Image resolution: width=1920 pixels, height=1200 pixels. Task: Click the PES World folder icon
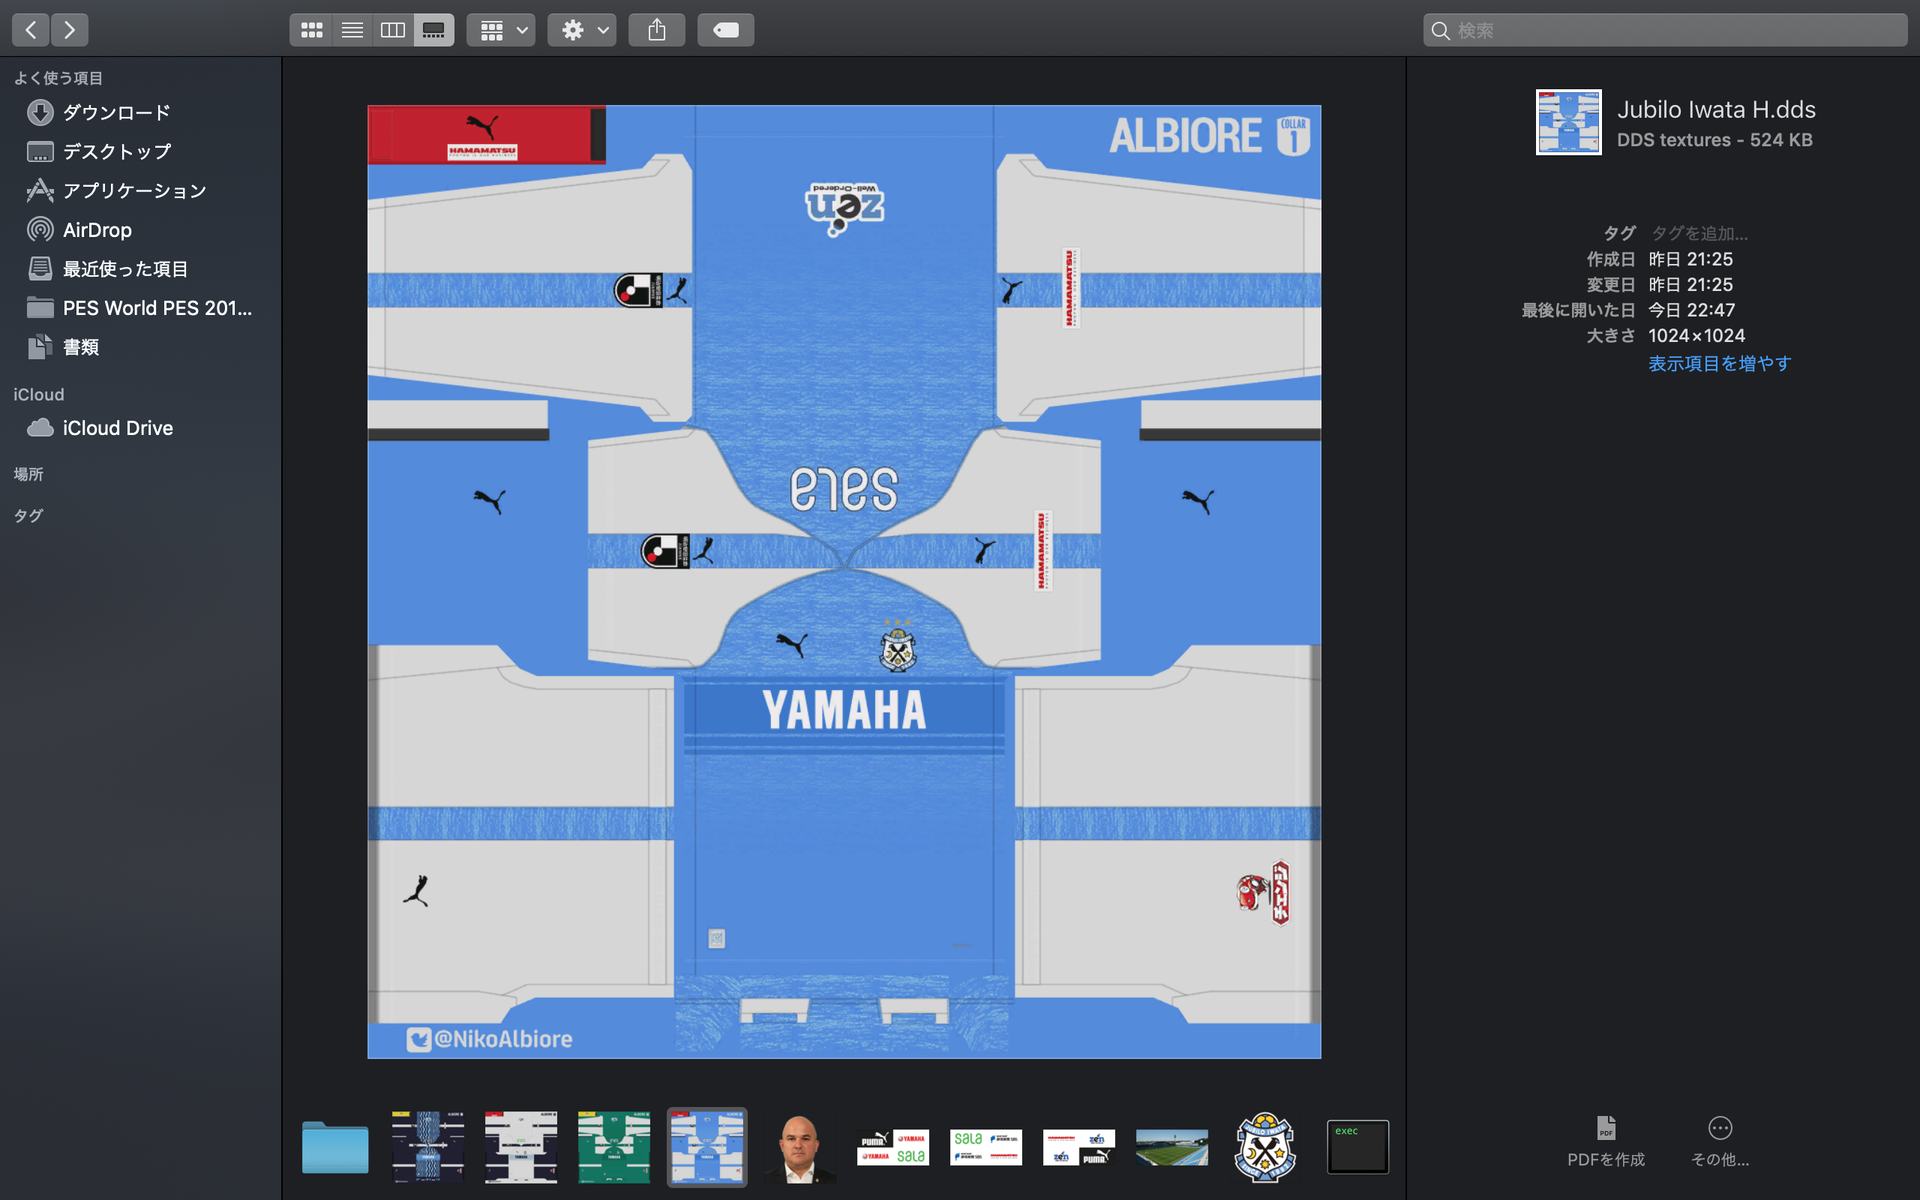[x=40, y=308]
